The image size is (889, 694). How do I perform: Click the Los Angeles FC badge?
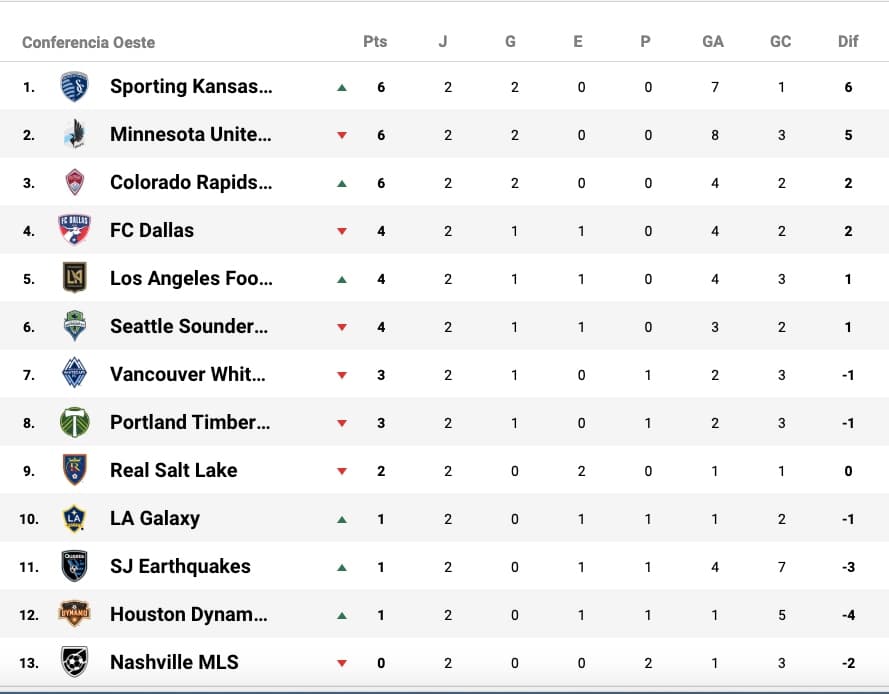pyautogui.click(x=74, y=278)
